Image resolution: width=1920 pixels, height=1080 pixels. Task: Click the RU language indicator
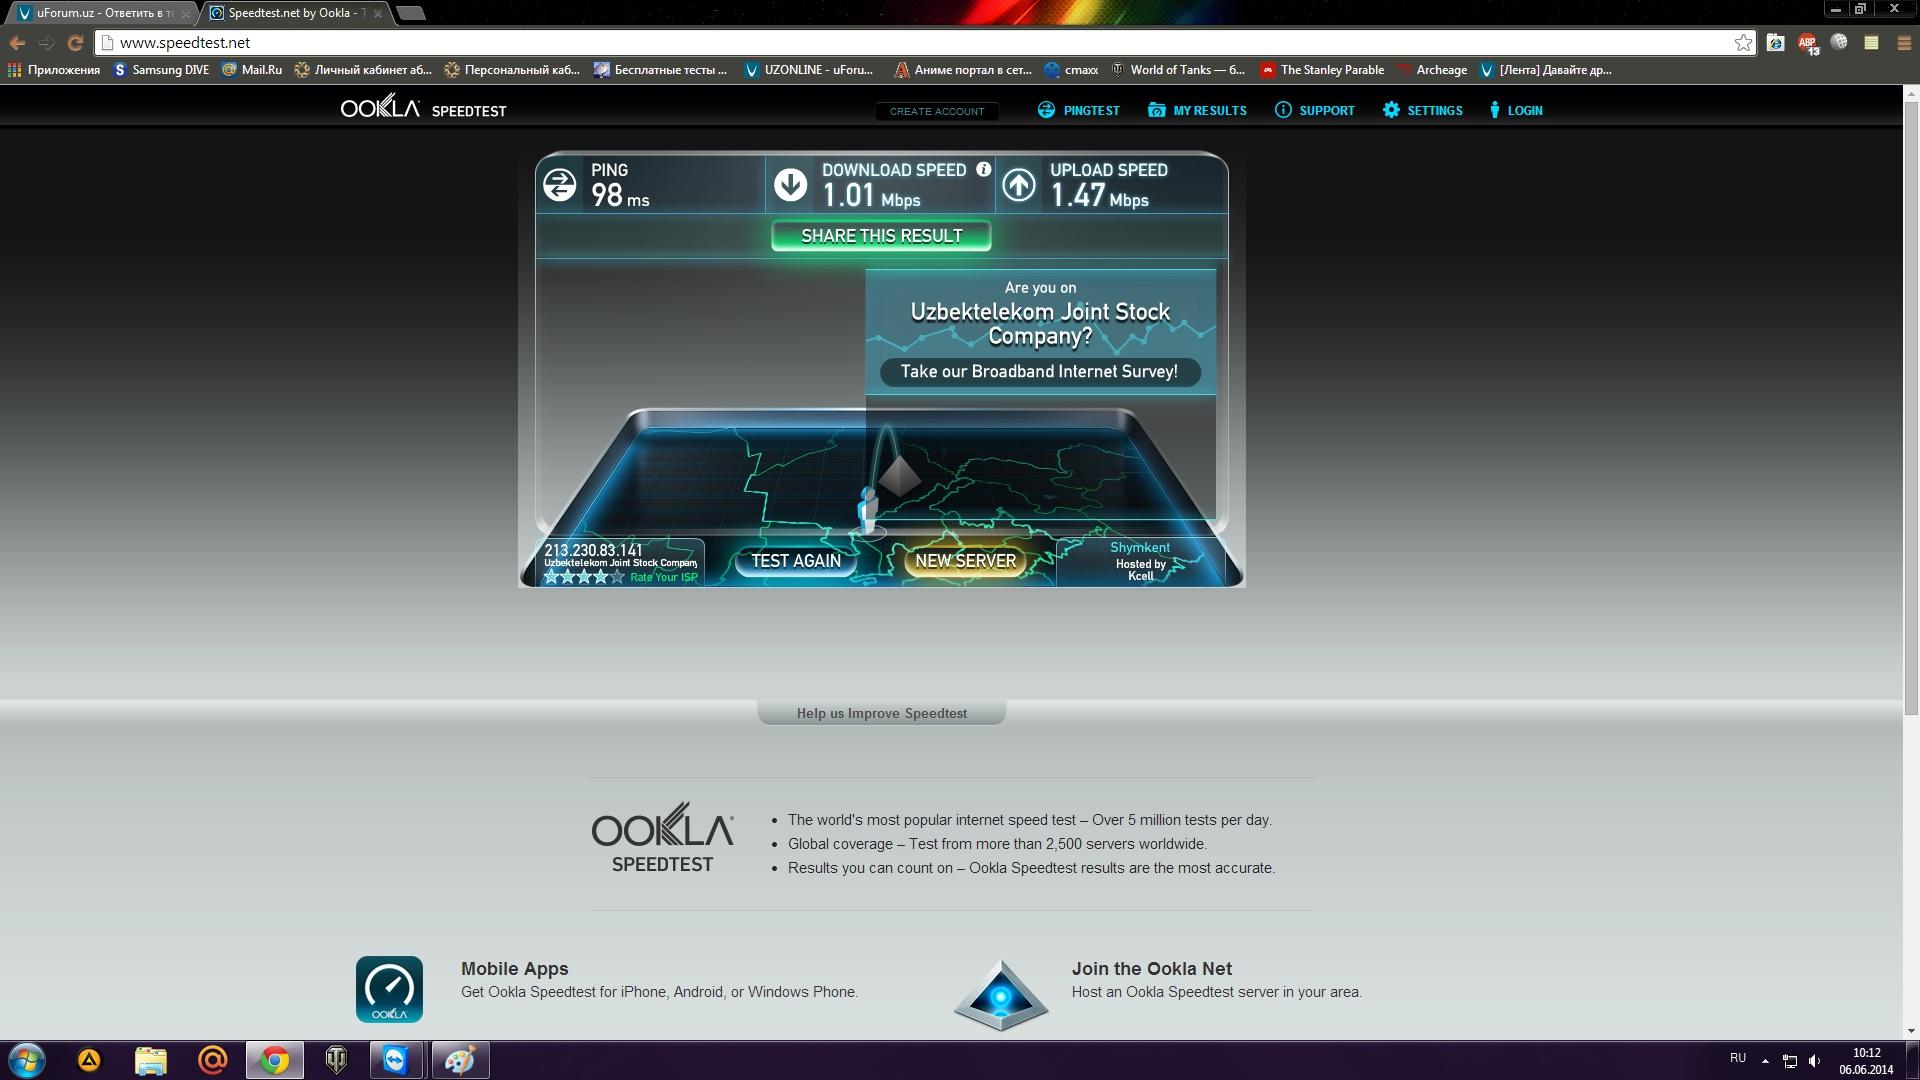tap(1738, 1058)
